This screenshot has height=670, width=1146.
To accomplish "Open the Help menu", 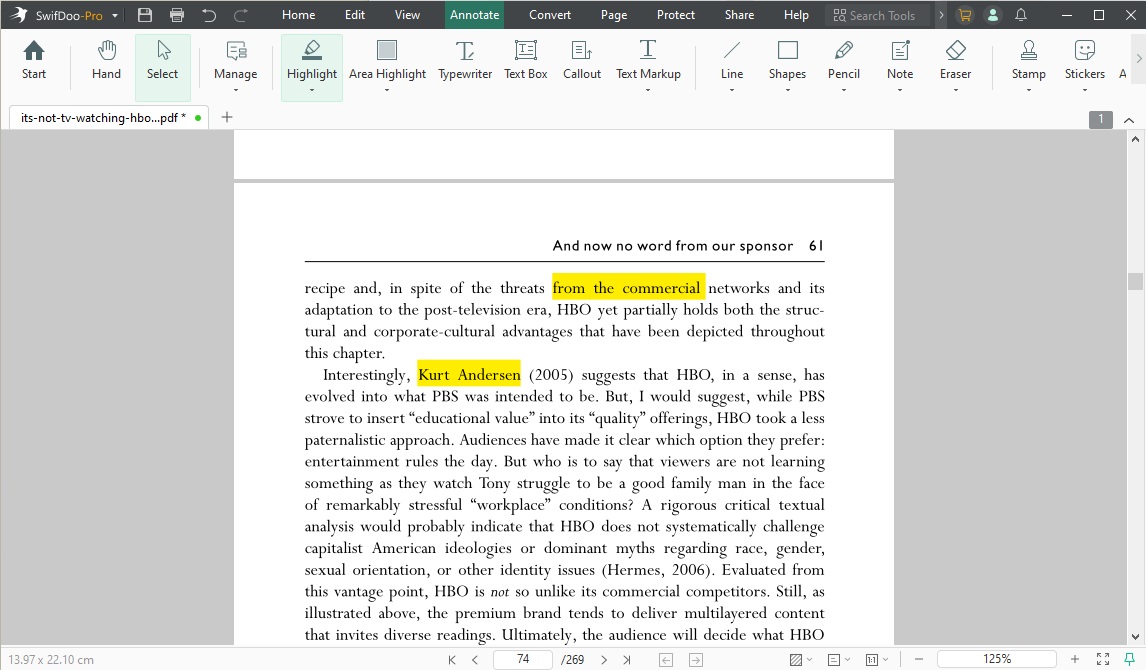I will click(796, 15).
